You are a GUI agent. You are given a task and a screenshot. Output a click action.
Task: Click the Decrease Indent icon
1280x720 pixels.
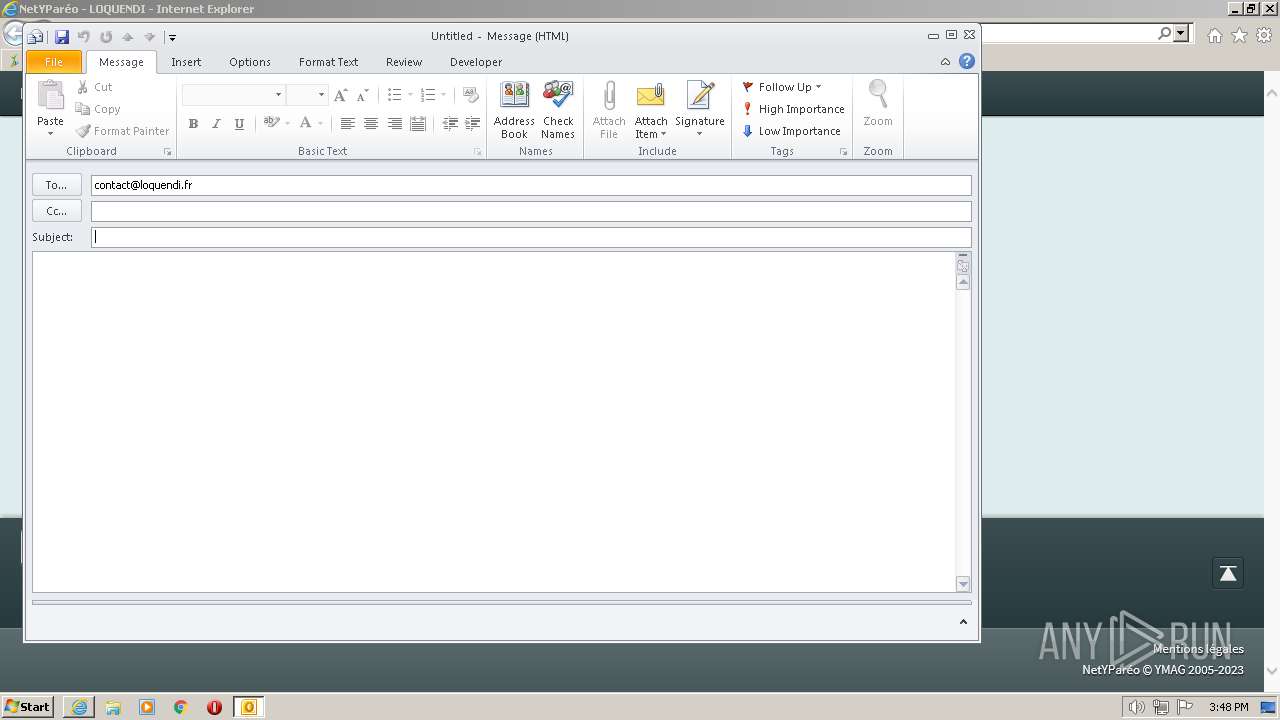point(450,124)
